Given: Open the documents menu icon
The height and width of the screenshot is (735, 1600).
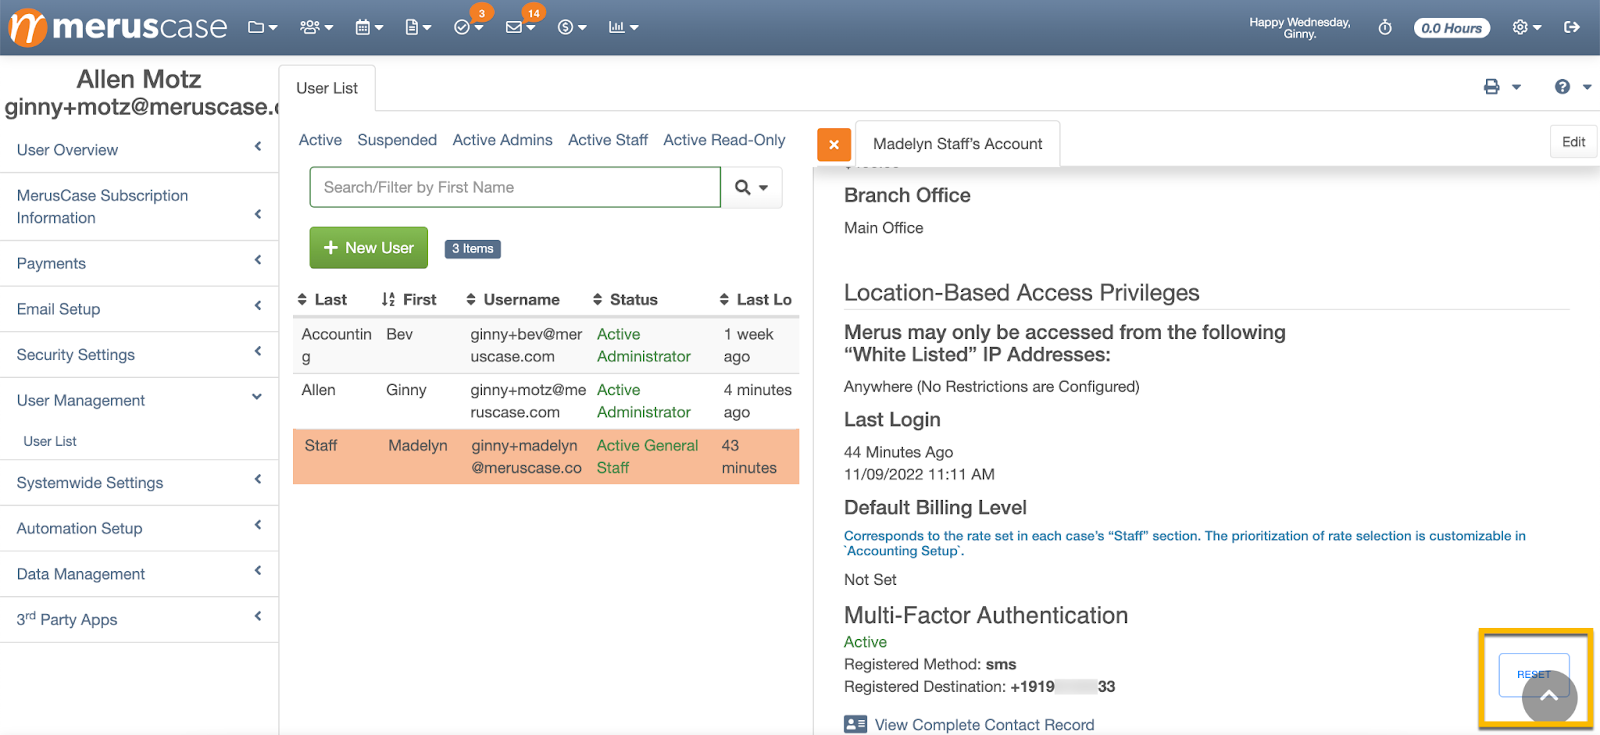Looking at the screenshot, I should [418, 27].
